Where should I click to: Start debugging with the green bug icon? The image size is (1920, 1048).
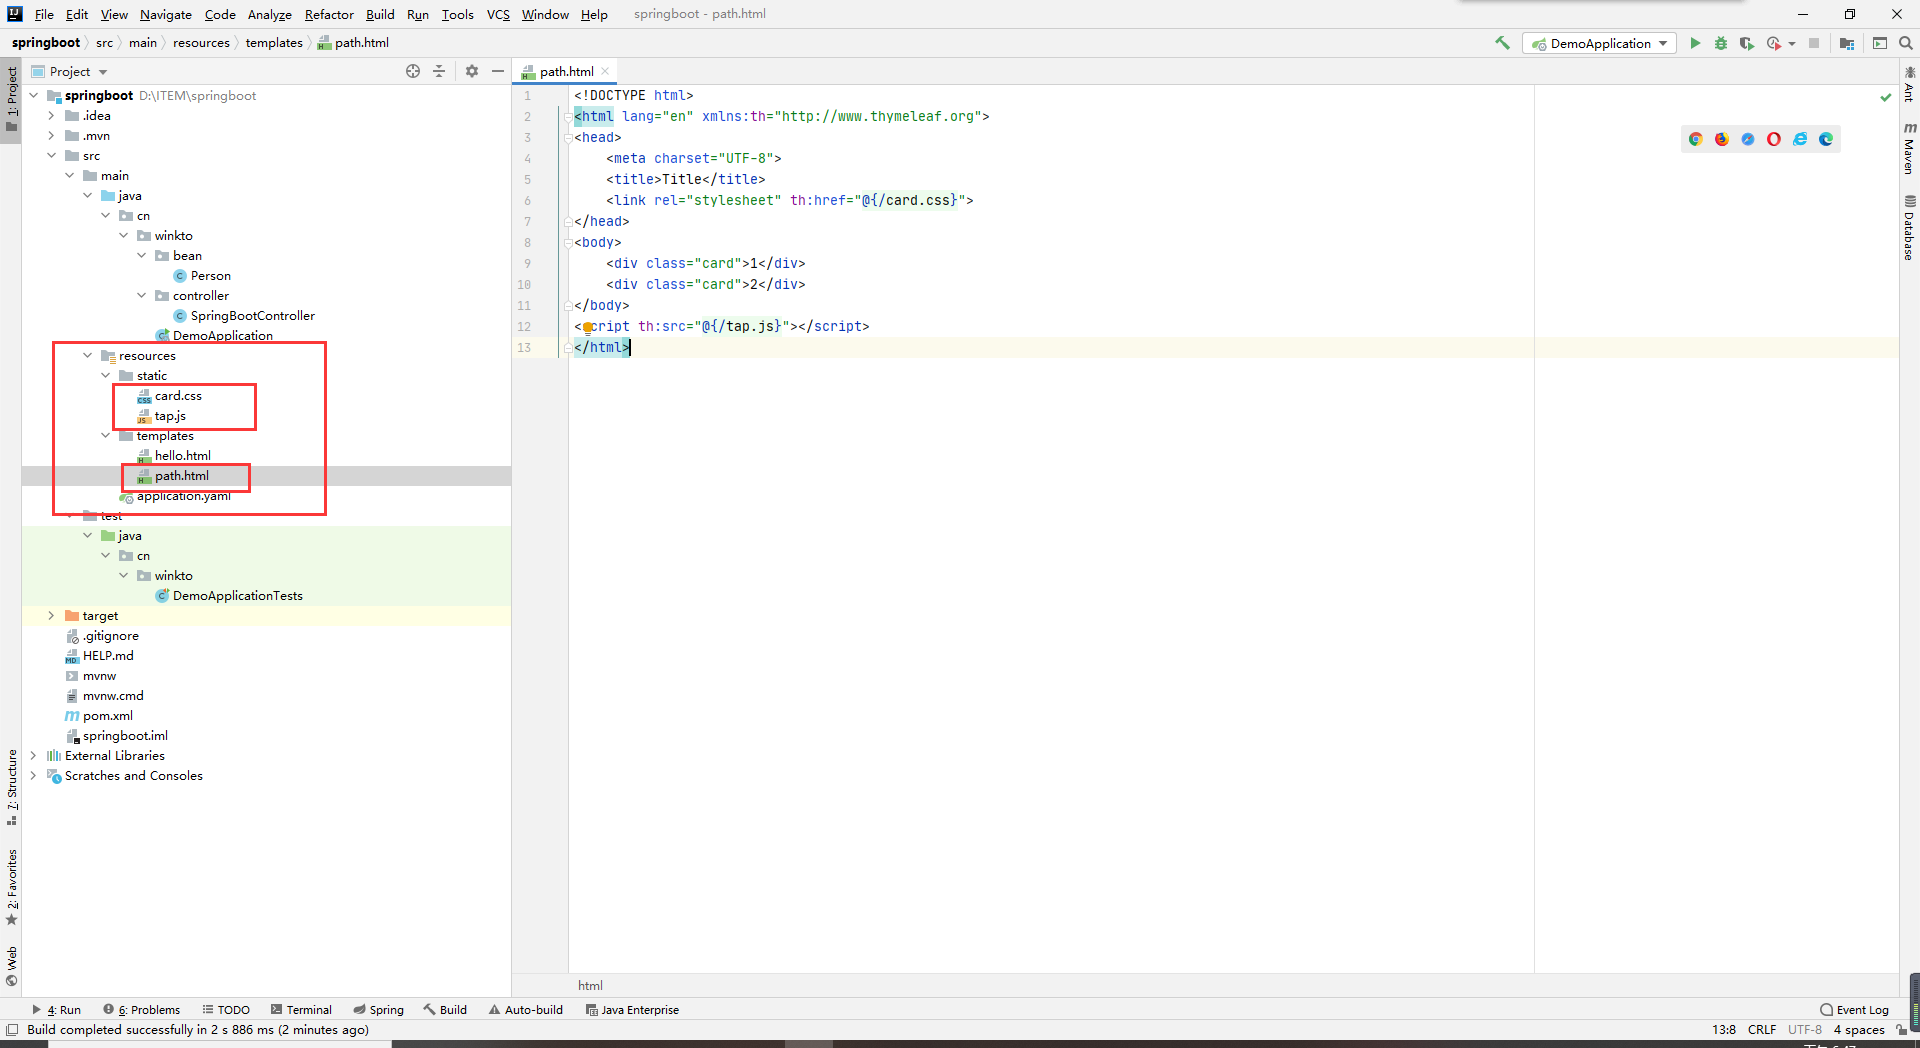(x=1721, y=43)
